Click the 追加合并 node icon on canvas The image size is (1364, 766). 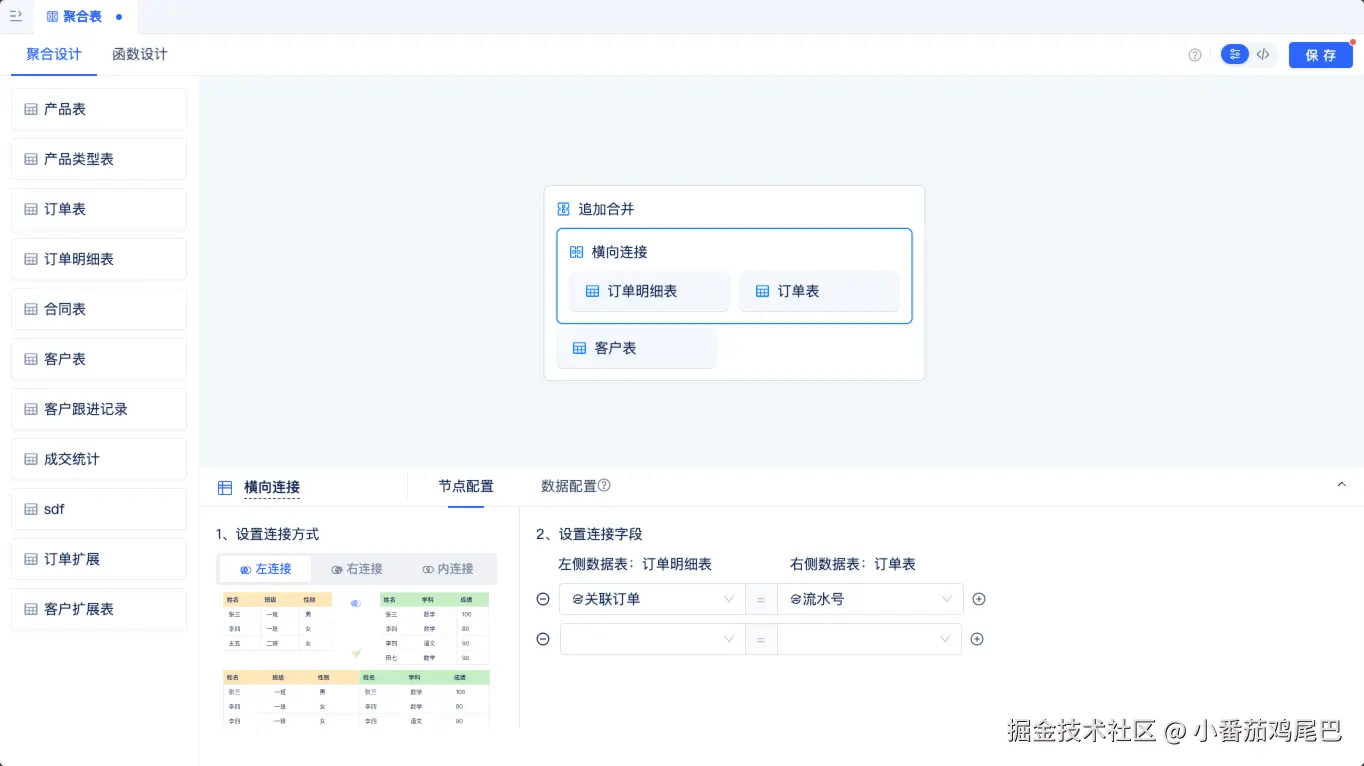click(x=563, y=209)
